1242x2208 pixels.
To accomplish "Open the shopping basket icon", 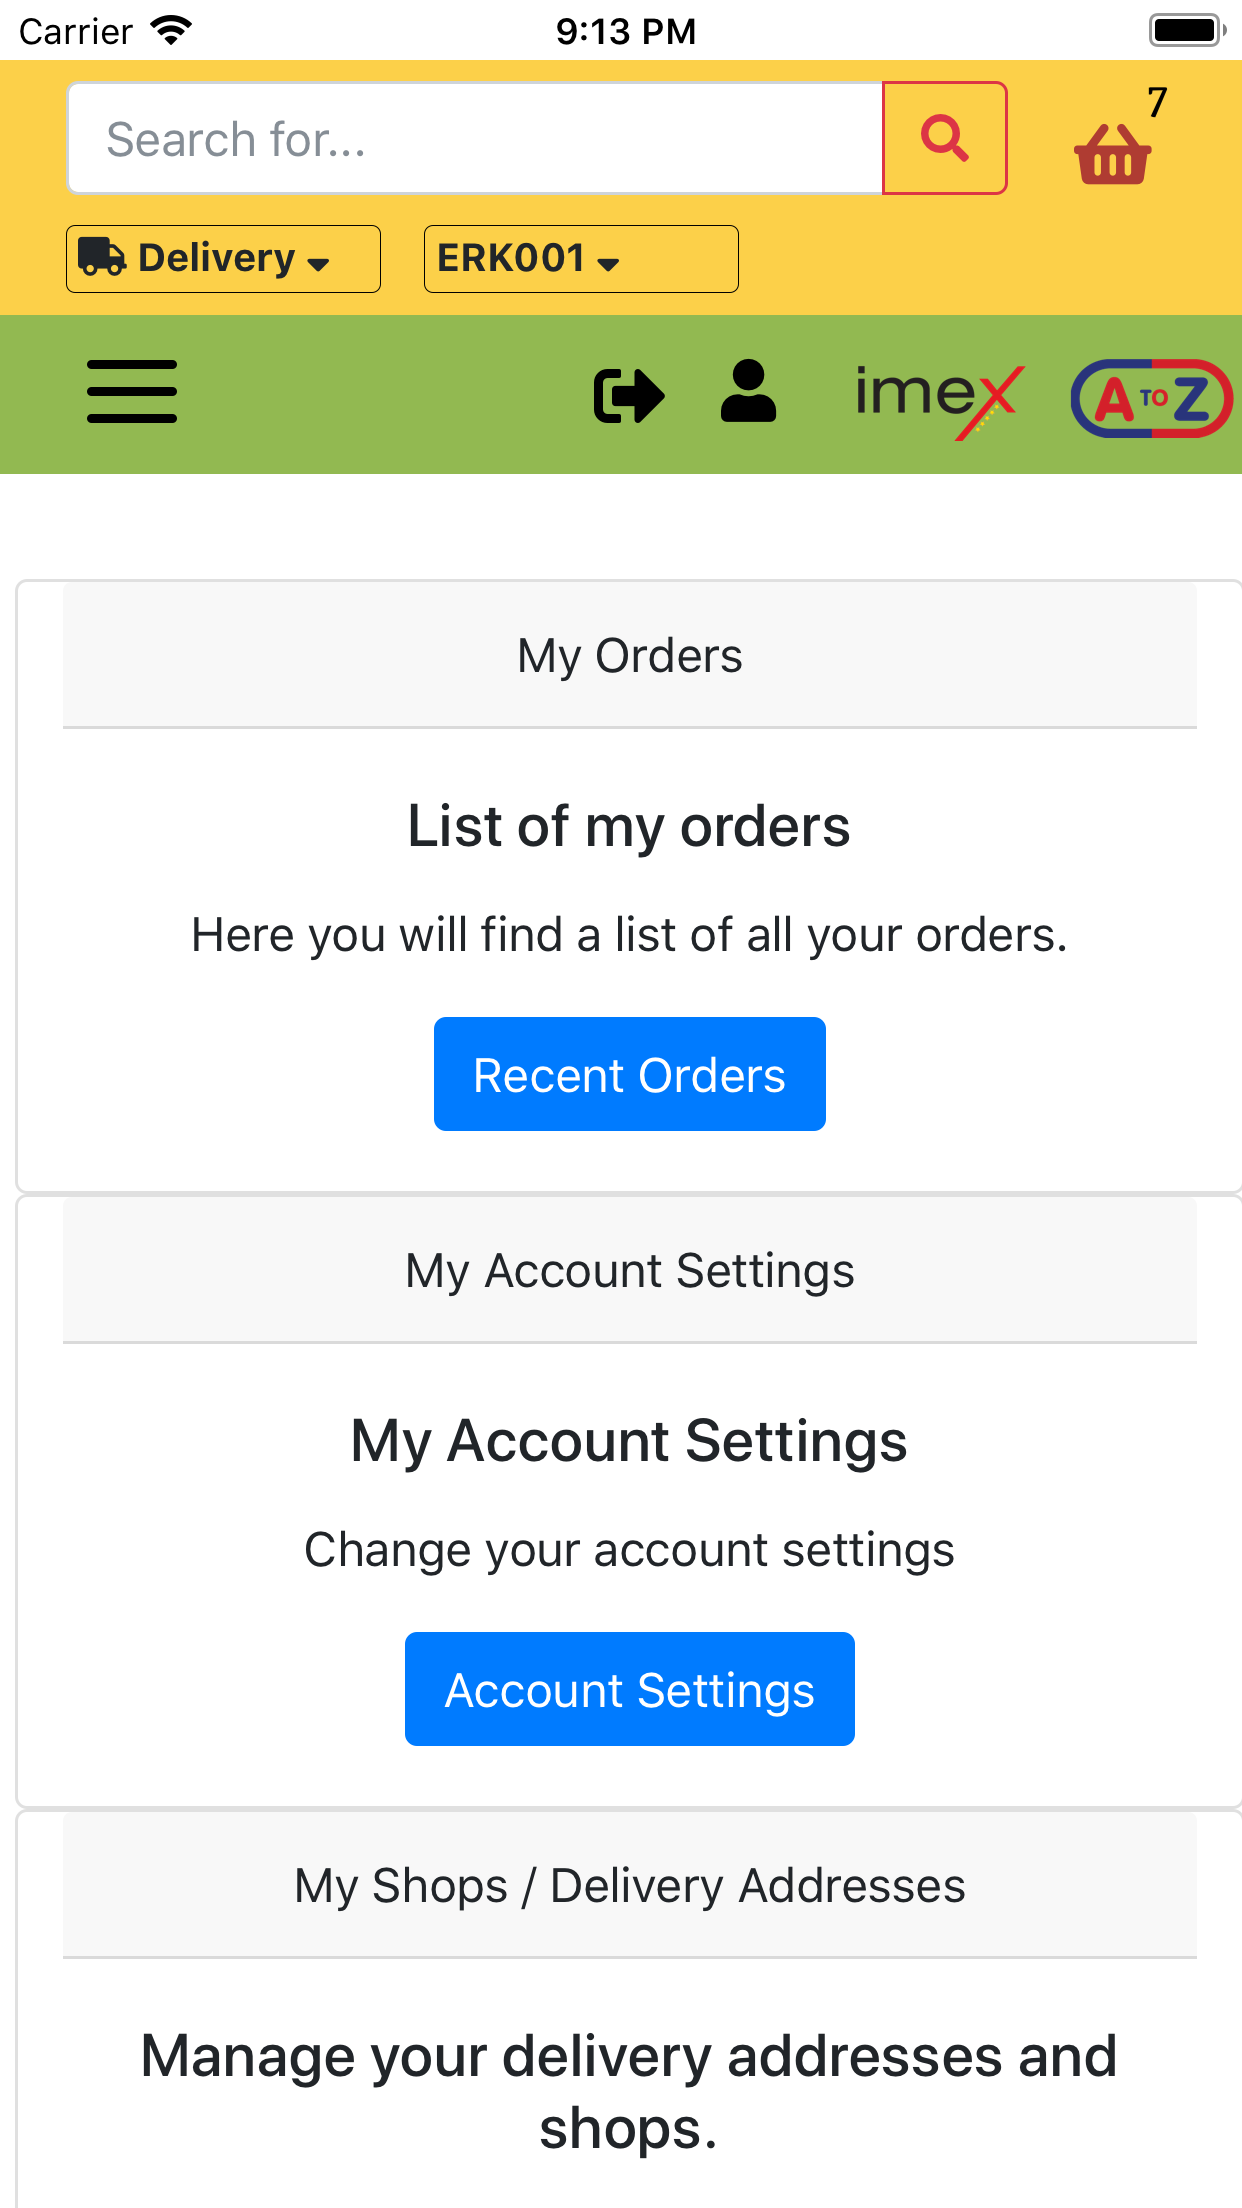I will (x=1112, y=154).
